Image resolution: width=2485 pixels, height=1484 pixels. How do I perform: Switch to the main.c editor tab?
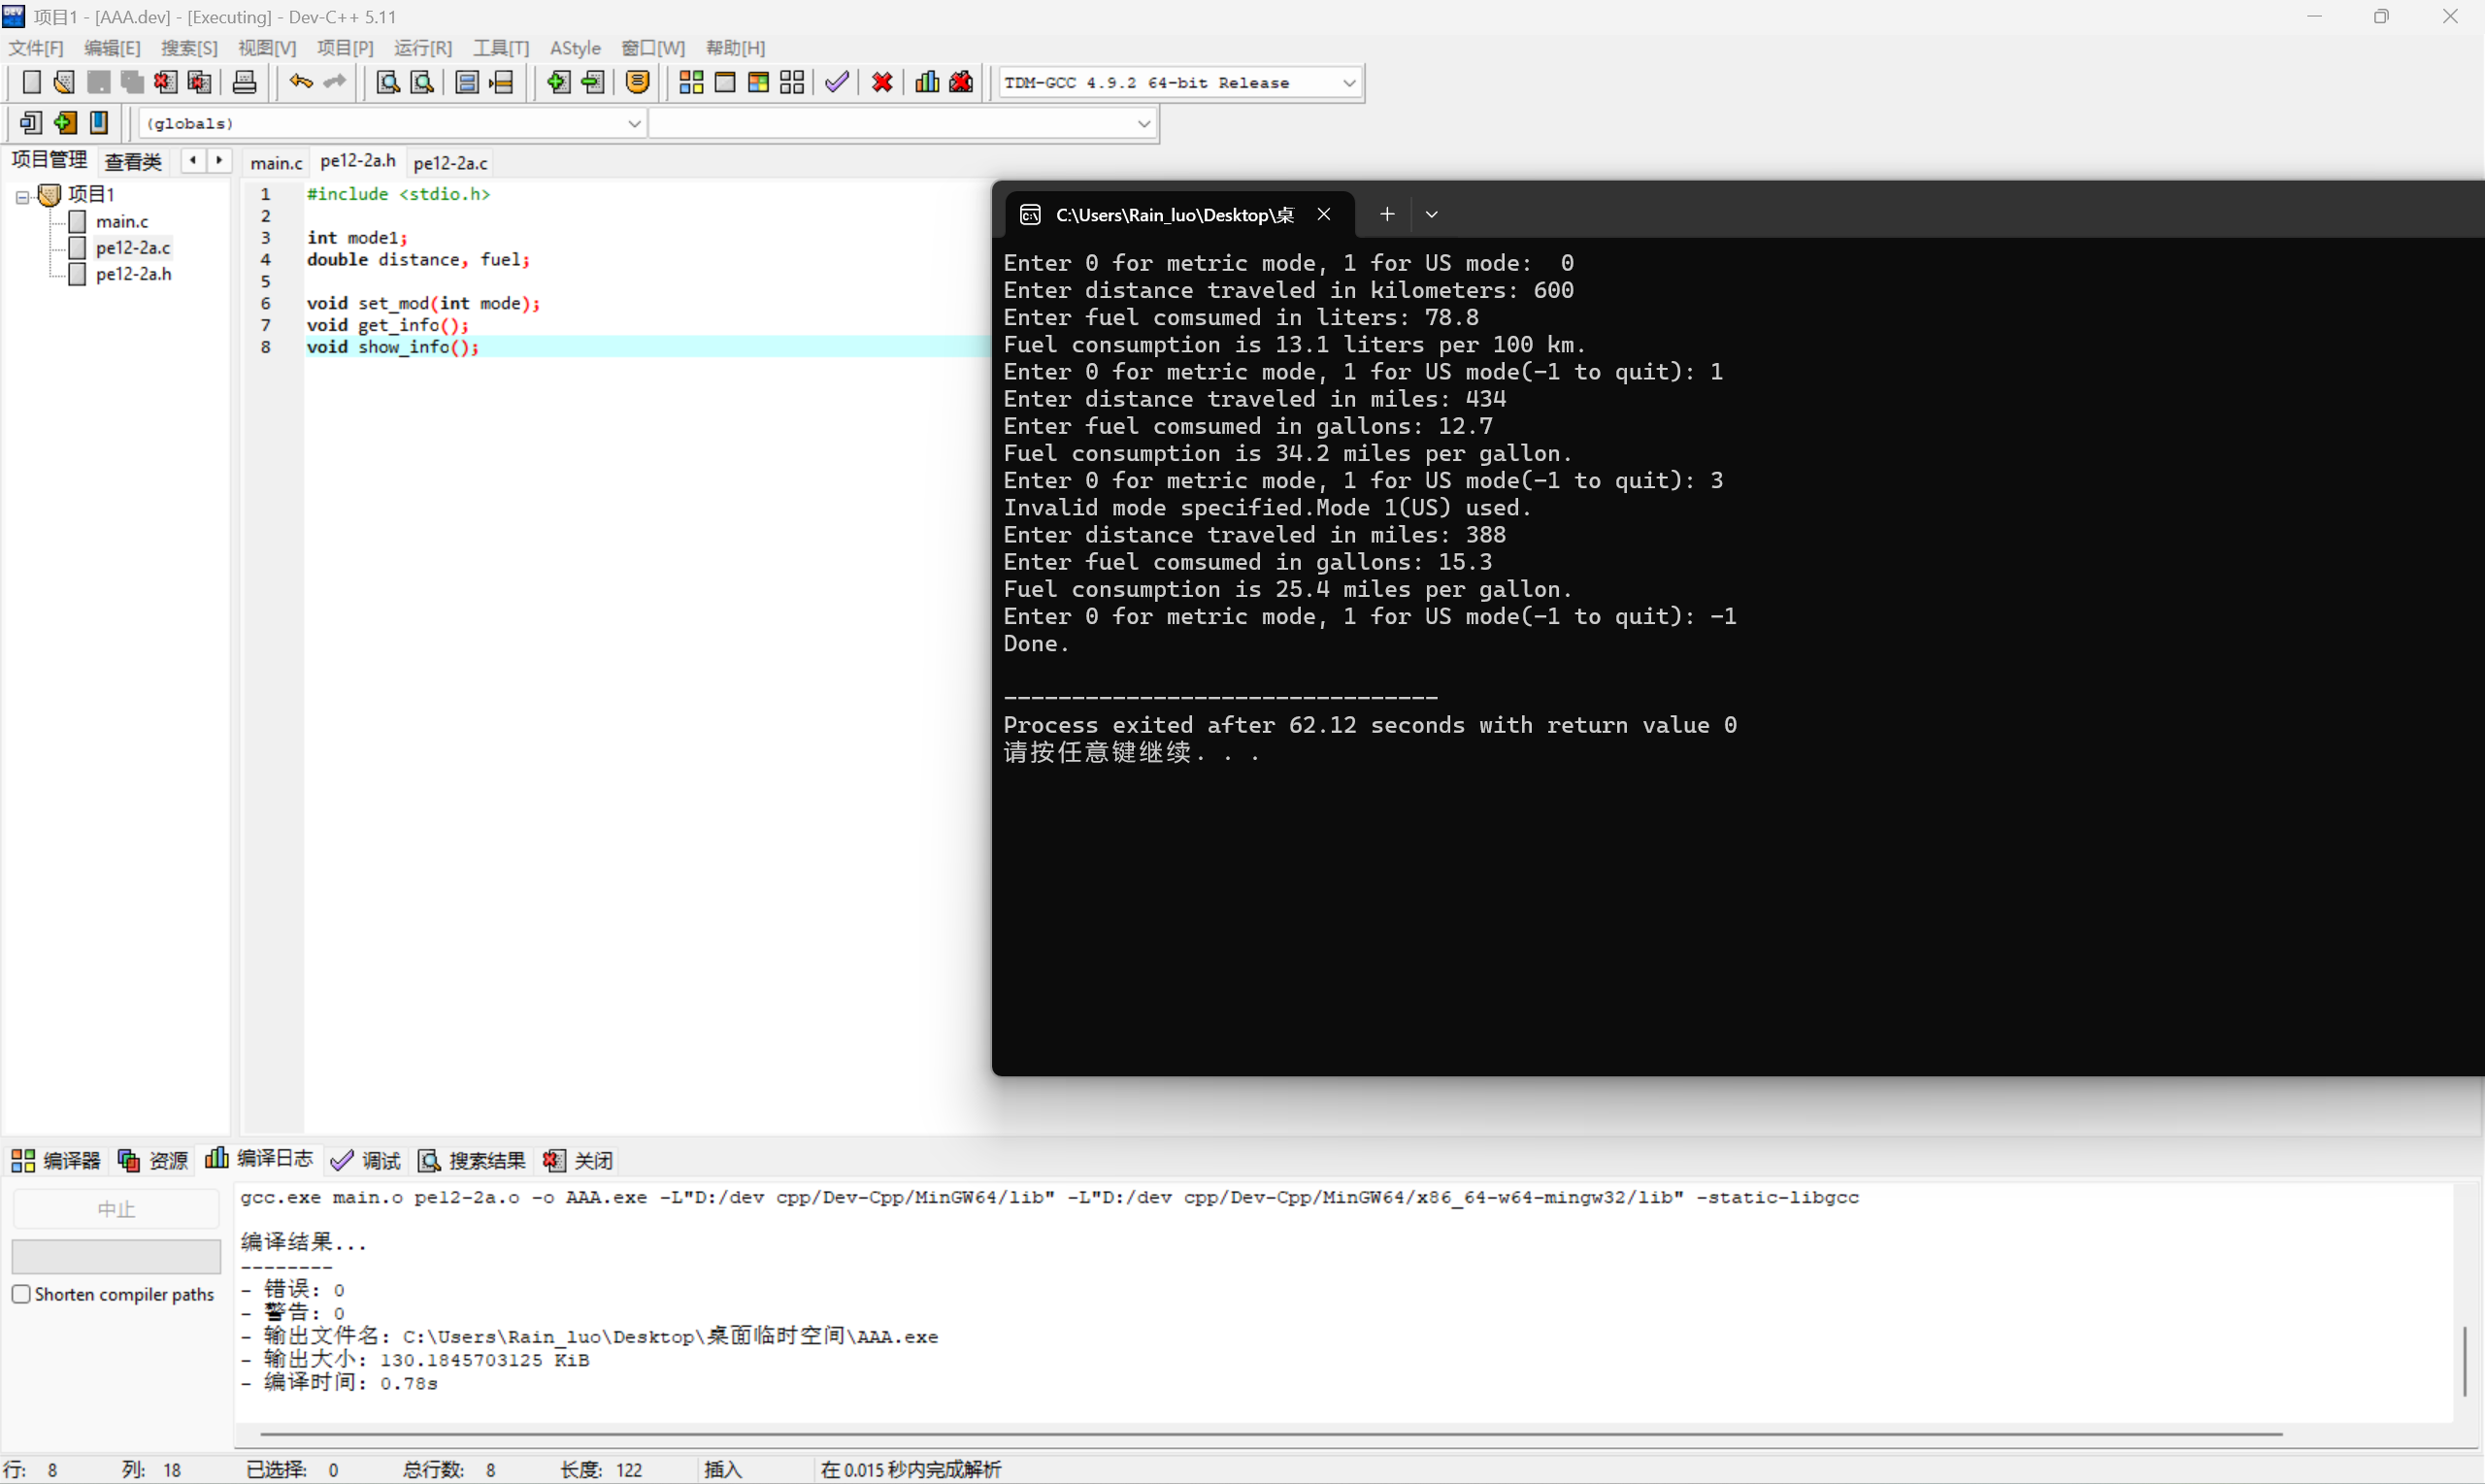pyautogui.click(x=276, y=162)
